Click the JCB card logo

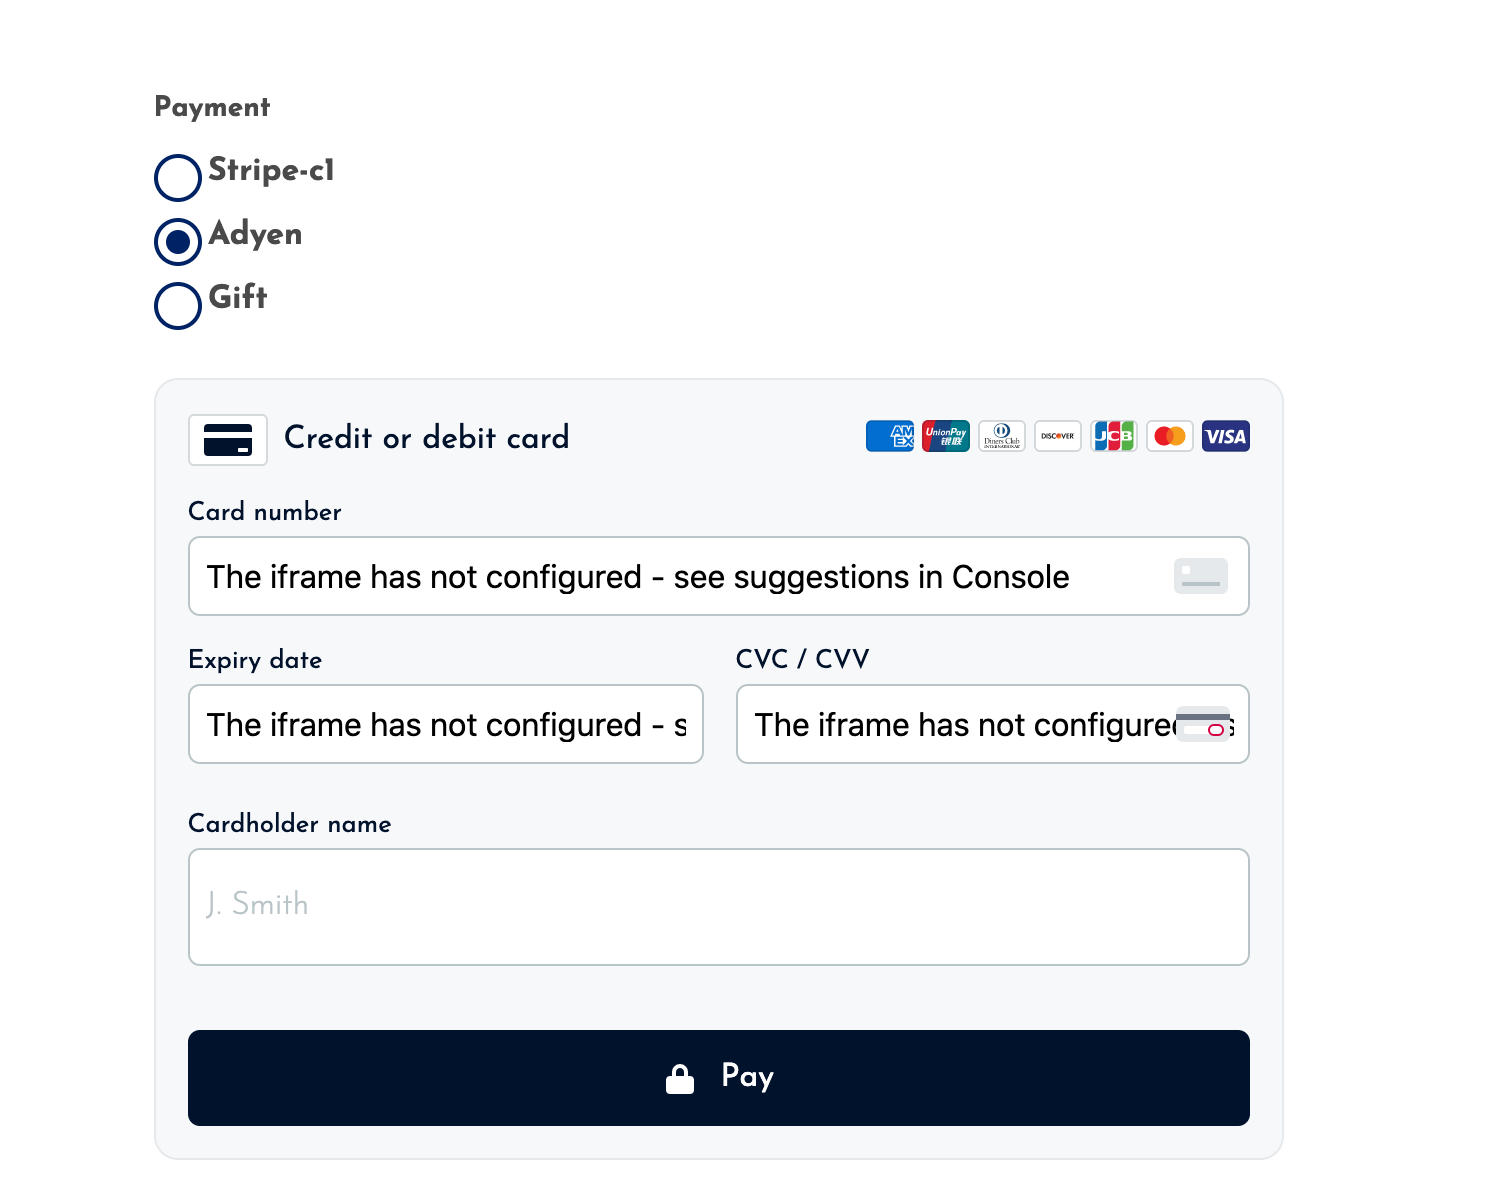click(x=1114, y=436)
